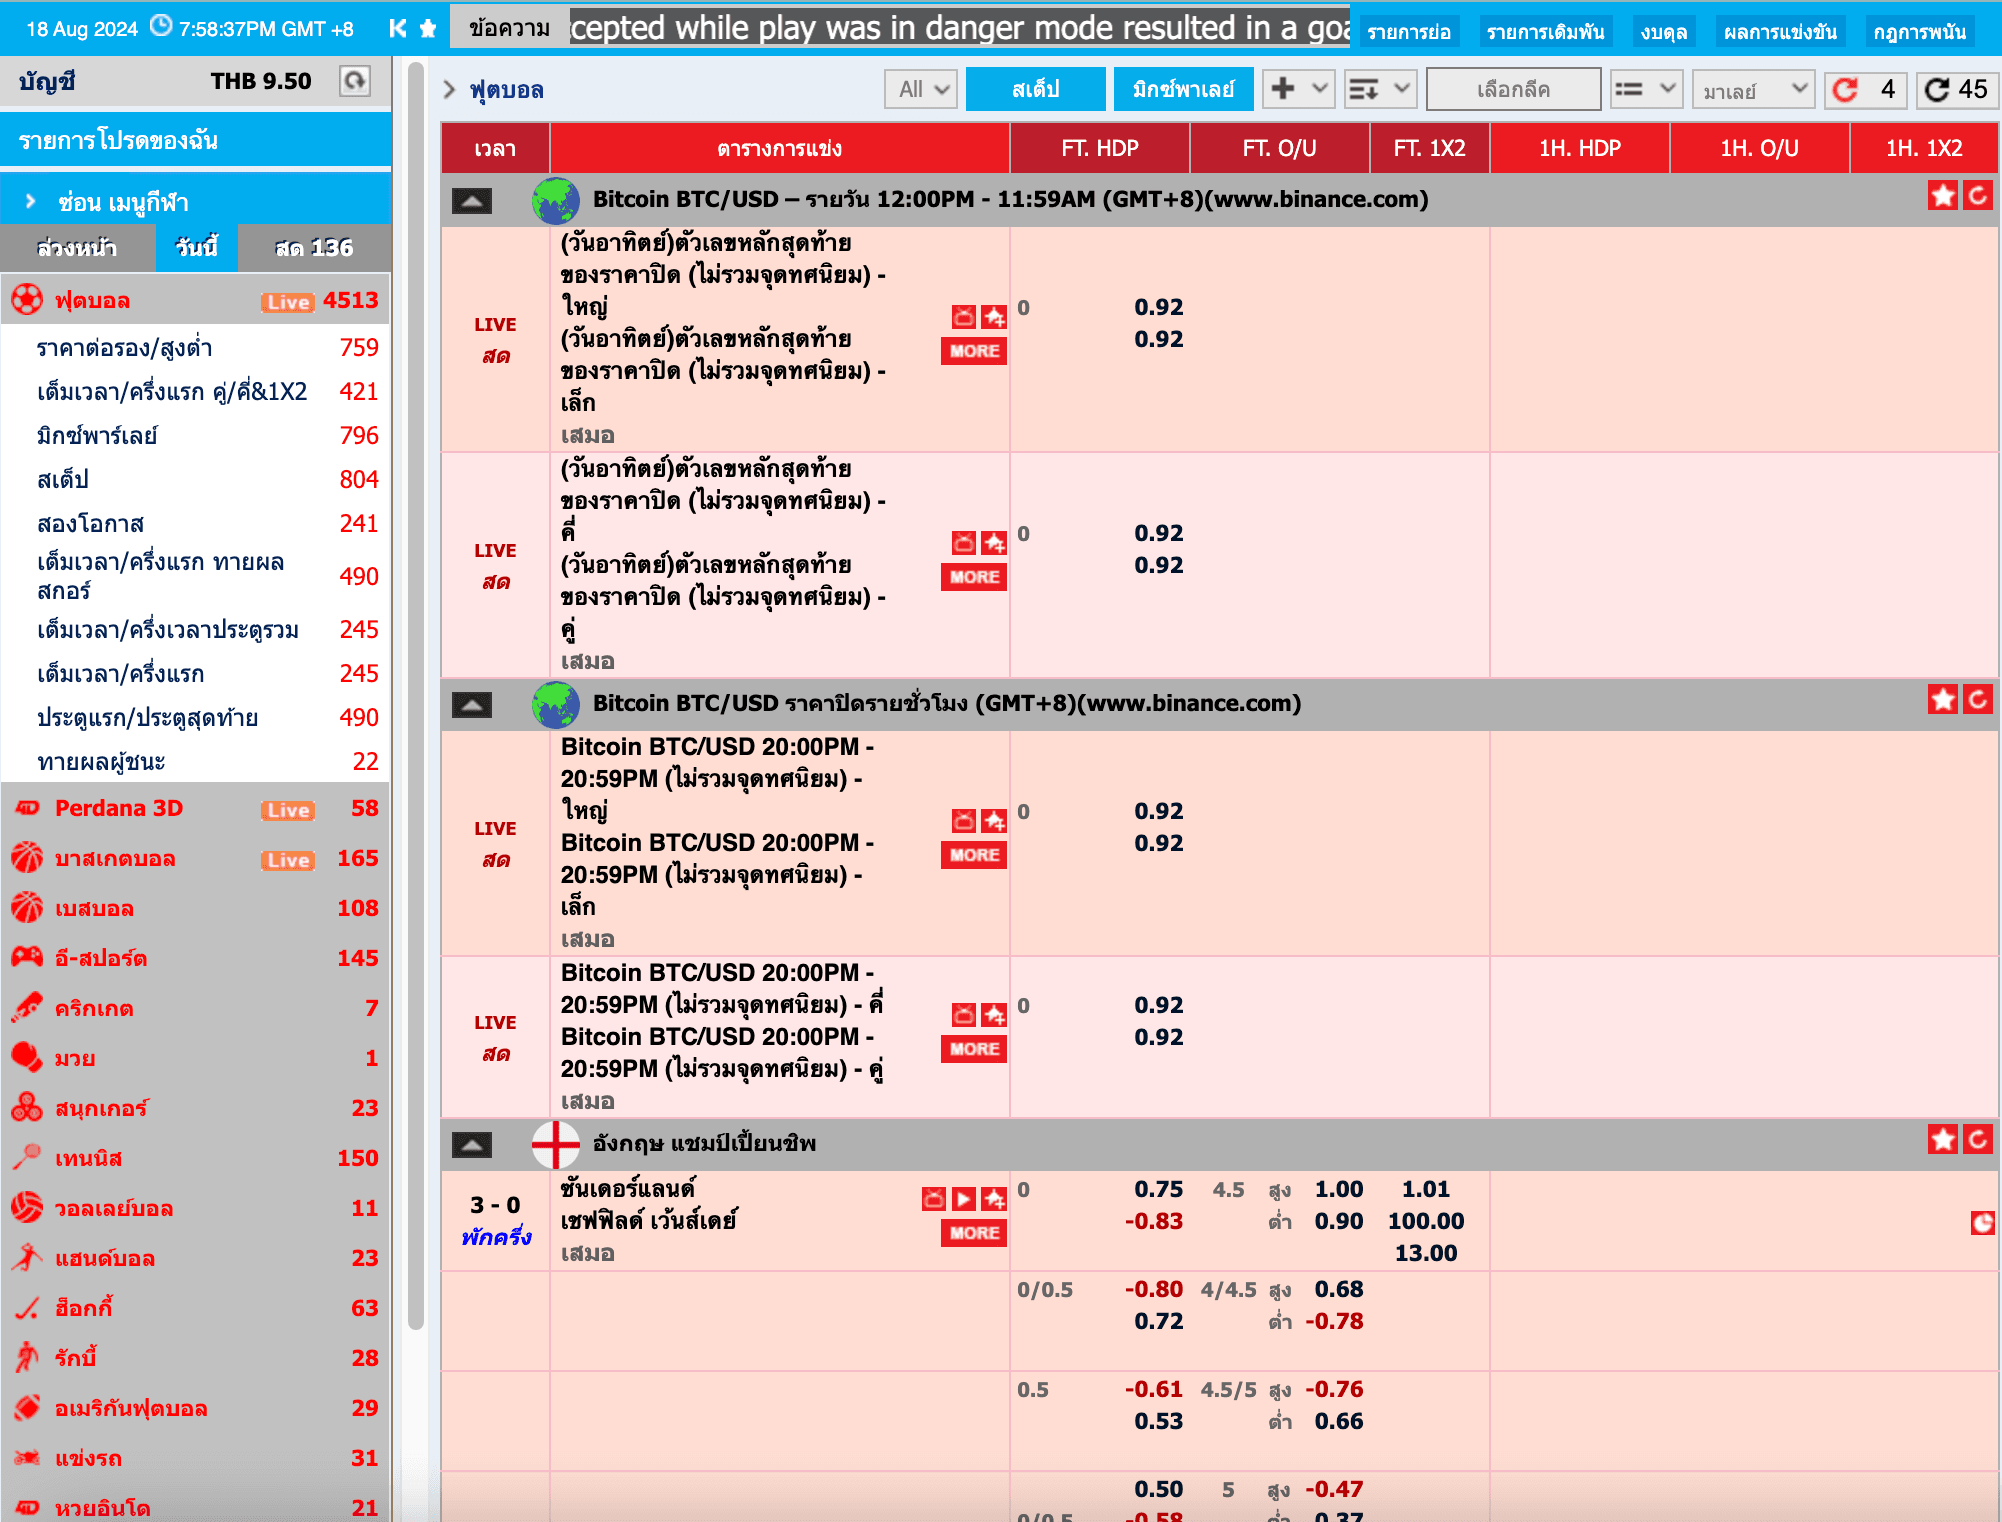The image size is (2002, 1522).
Task: Click the 1X2 draw odds 13.00
Action: tap(1425, 1253)
